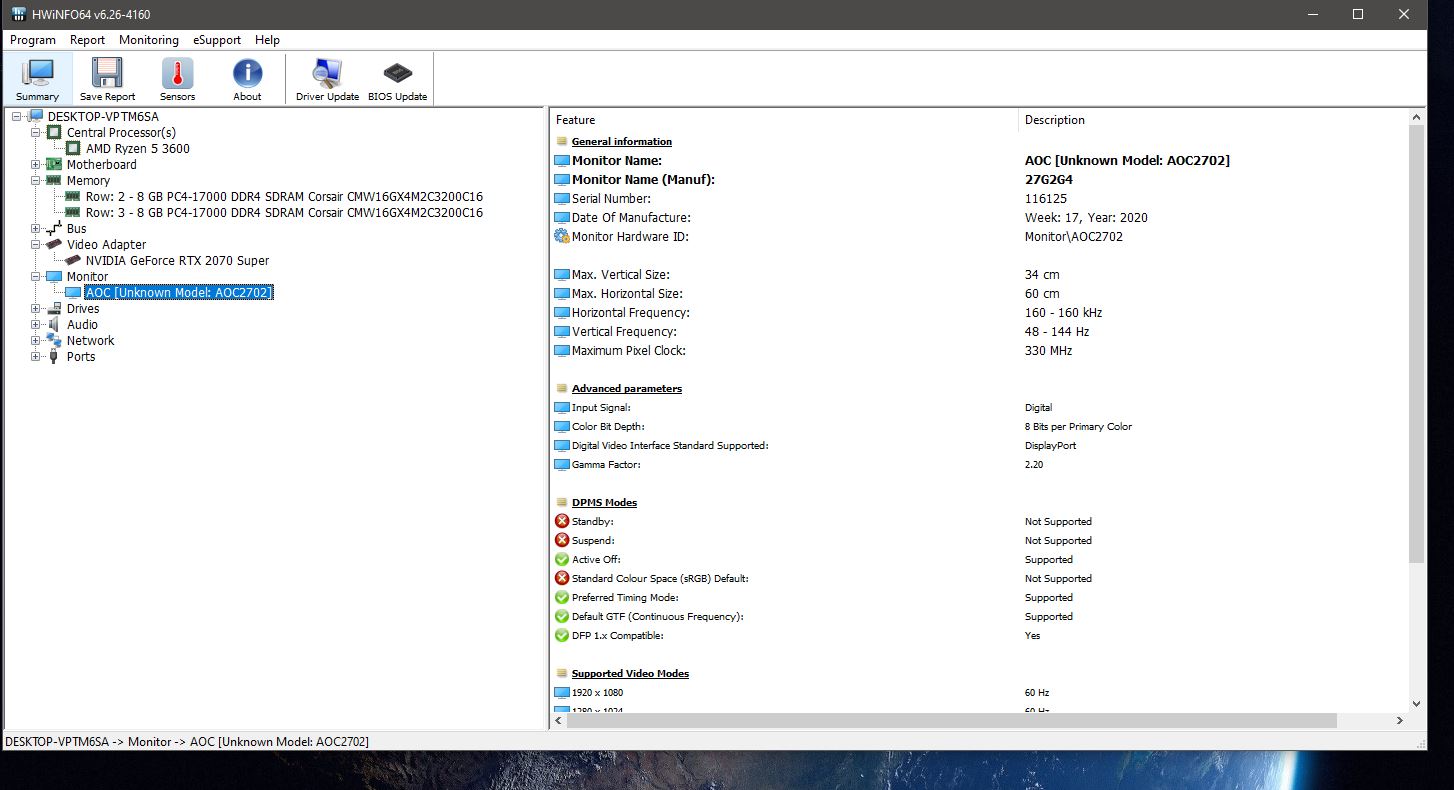Click the Date Of Manufacture value

[1086, 218]
